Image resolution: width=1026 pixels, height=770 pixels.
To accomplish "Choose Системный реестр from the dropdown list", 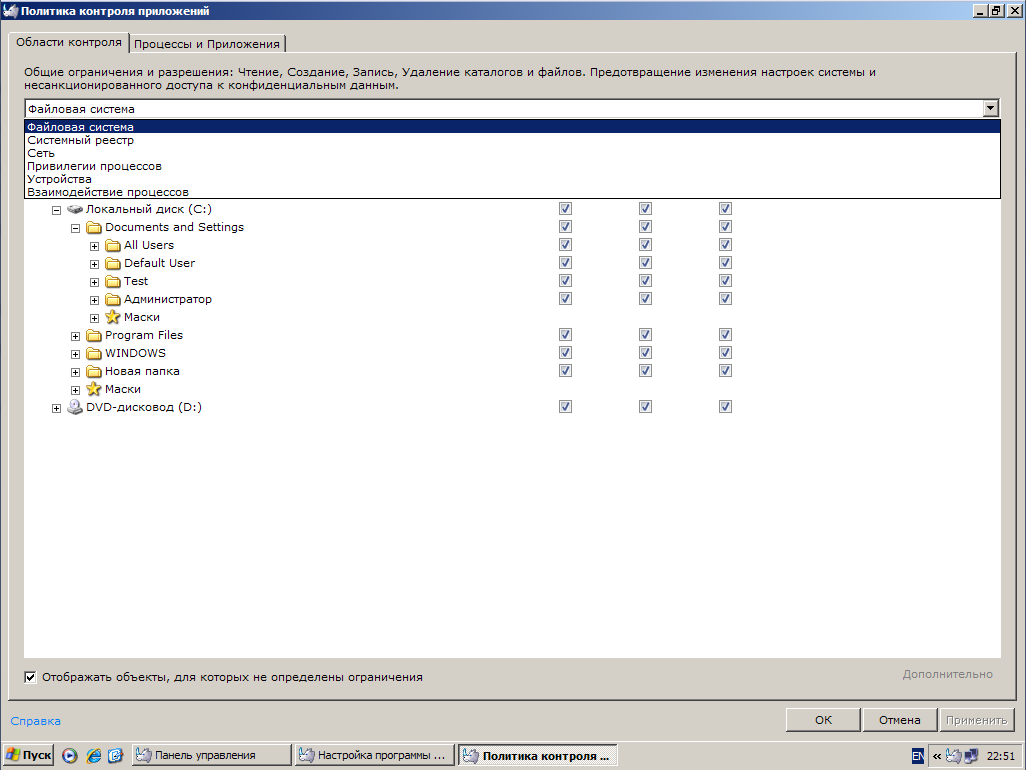I will [x=512, y=140].
